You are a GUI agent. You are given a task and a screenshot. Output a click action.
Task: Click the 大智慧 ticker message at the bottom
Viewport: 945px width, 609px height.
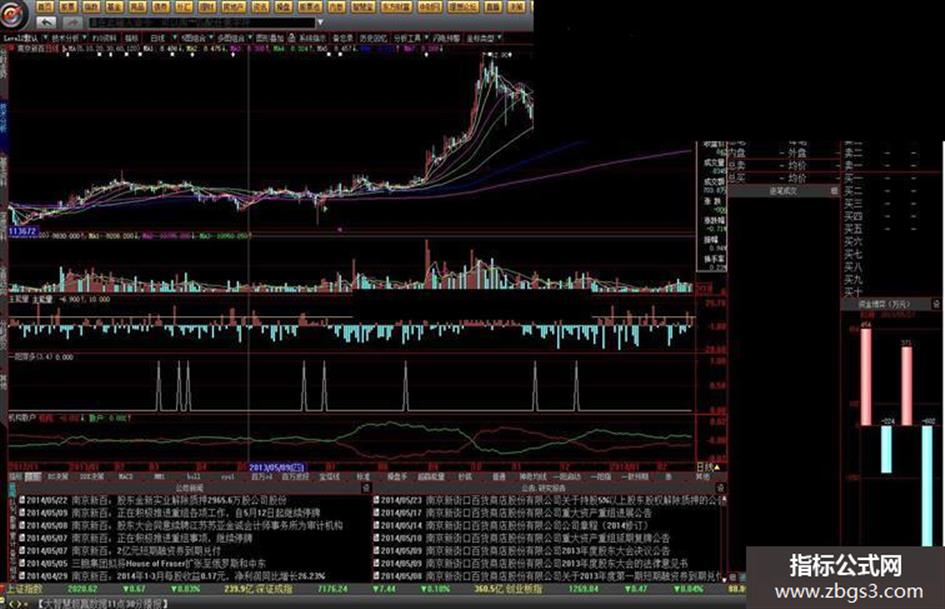(x=102, y=603)
